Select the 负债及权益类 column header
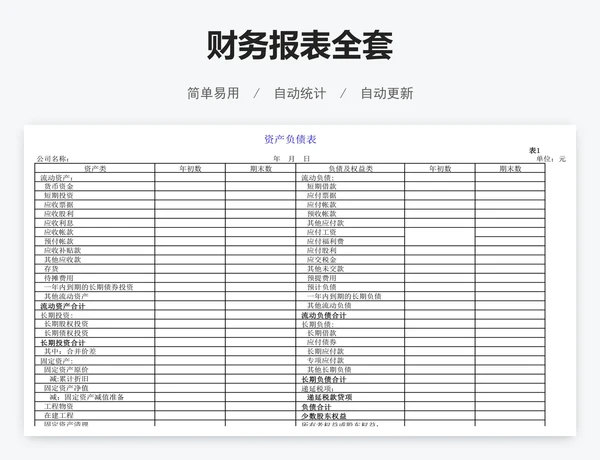The height and width of the screenshot is (460, 600). [x=350, y=168]
